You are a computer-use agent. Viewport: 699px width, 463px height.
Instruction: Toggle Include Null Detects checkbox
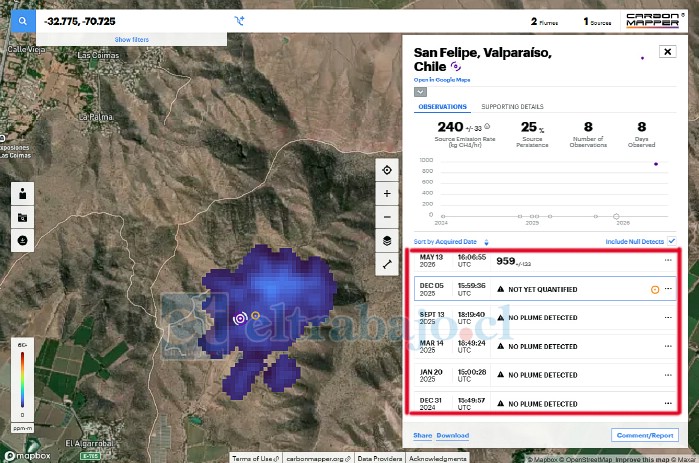(672, 241)
